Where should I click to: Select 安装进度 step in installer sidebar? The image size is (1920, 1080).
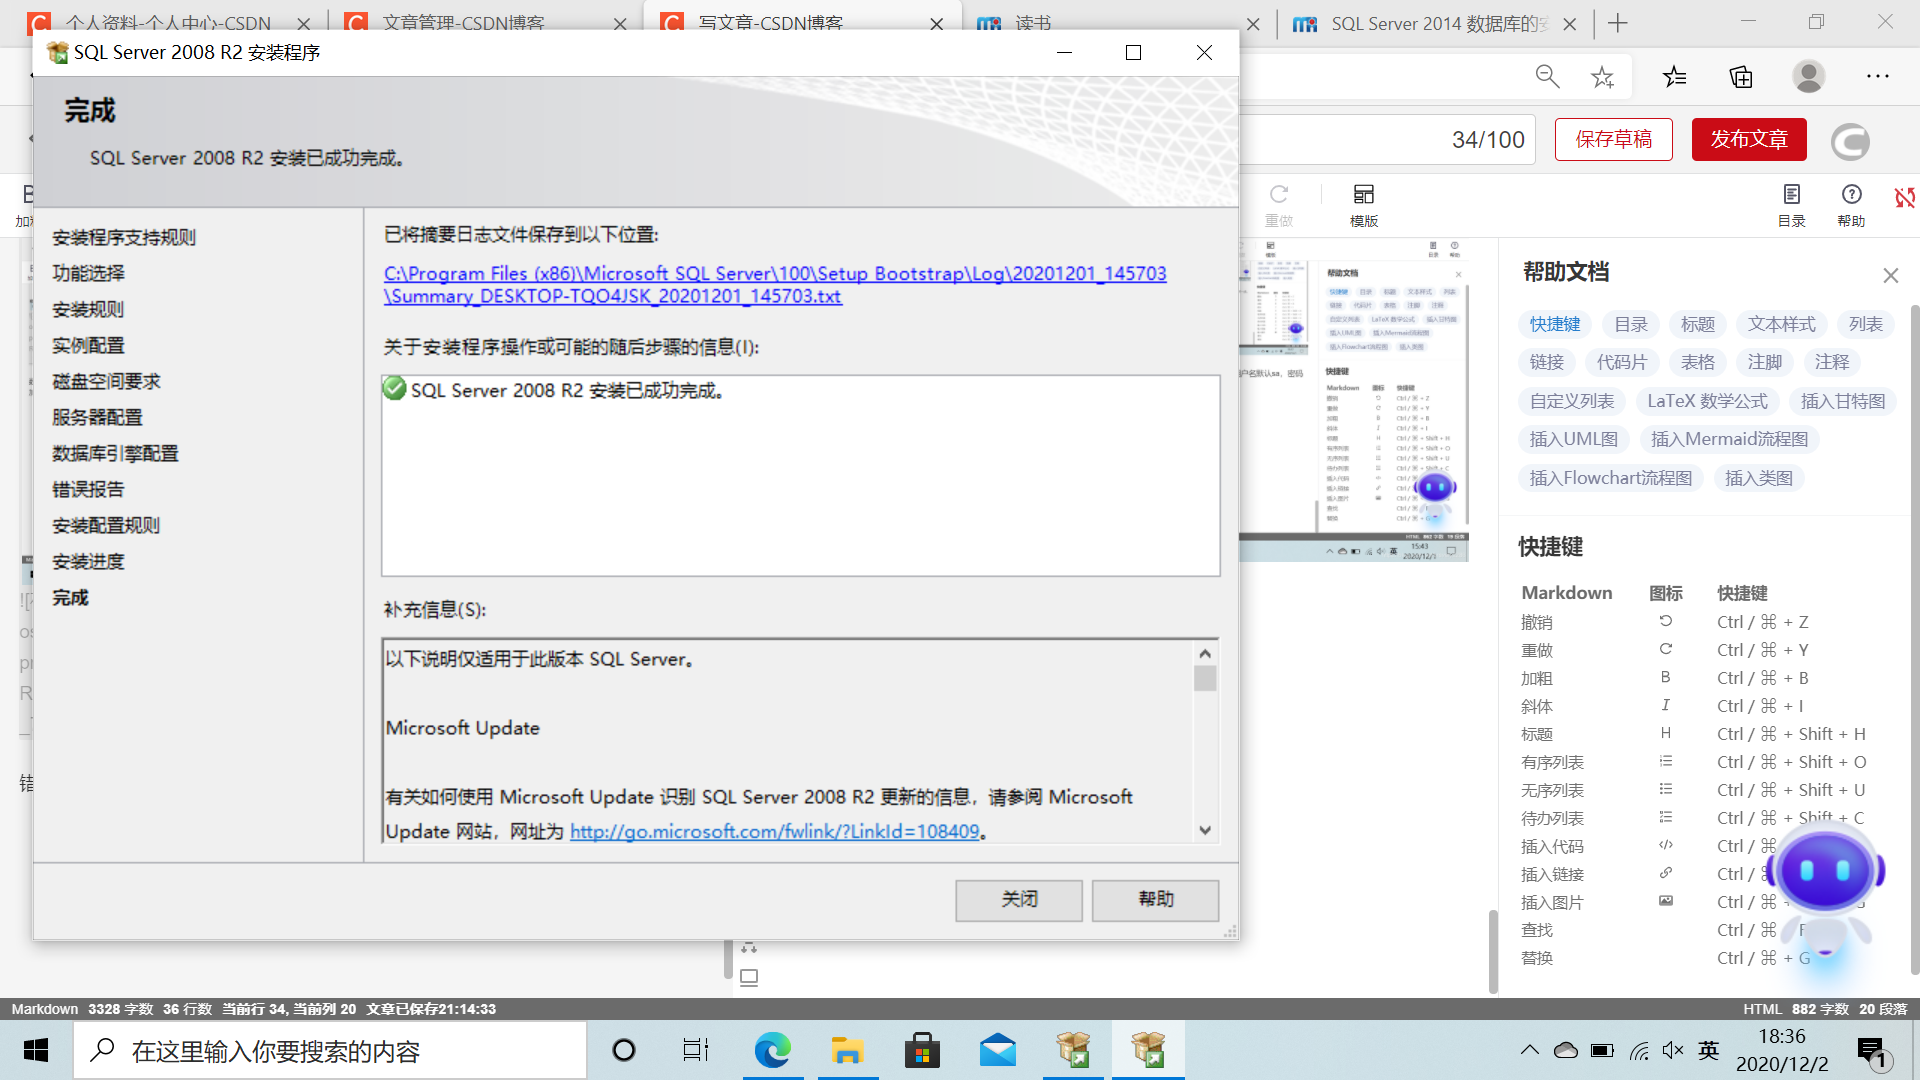point(88,561)
